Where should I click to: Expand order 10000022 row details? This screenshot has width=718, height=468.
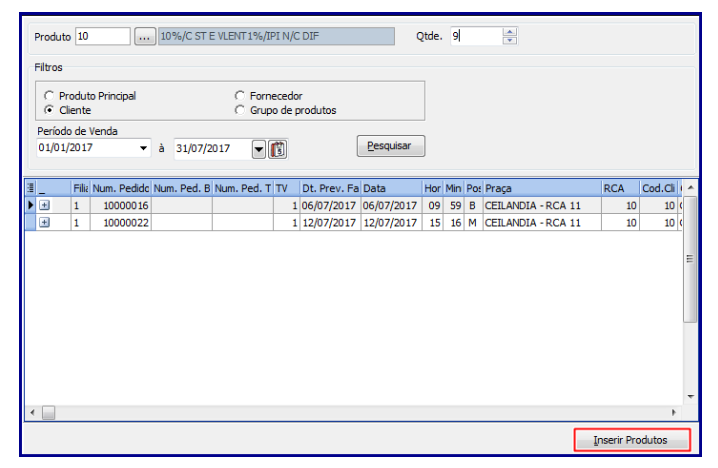pyautogui.click(x=44, y=223)
